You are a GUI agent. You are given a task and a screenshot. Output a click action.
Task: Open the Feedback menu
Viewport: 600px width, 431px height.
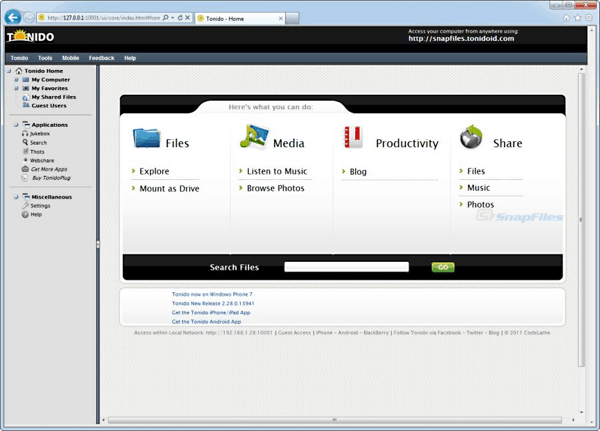[101, 58]
